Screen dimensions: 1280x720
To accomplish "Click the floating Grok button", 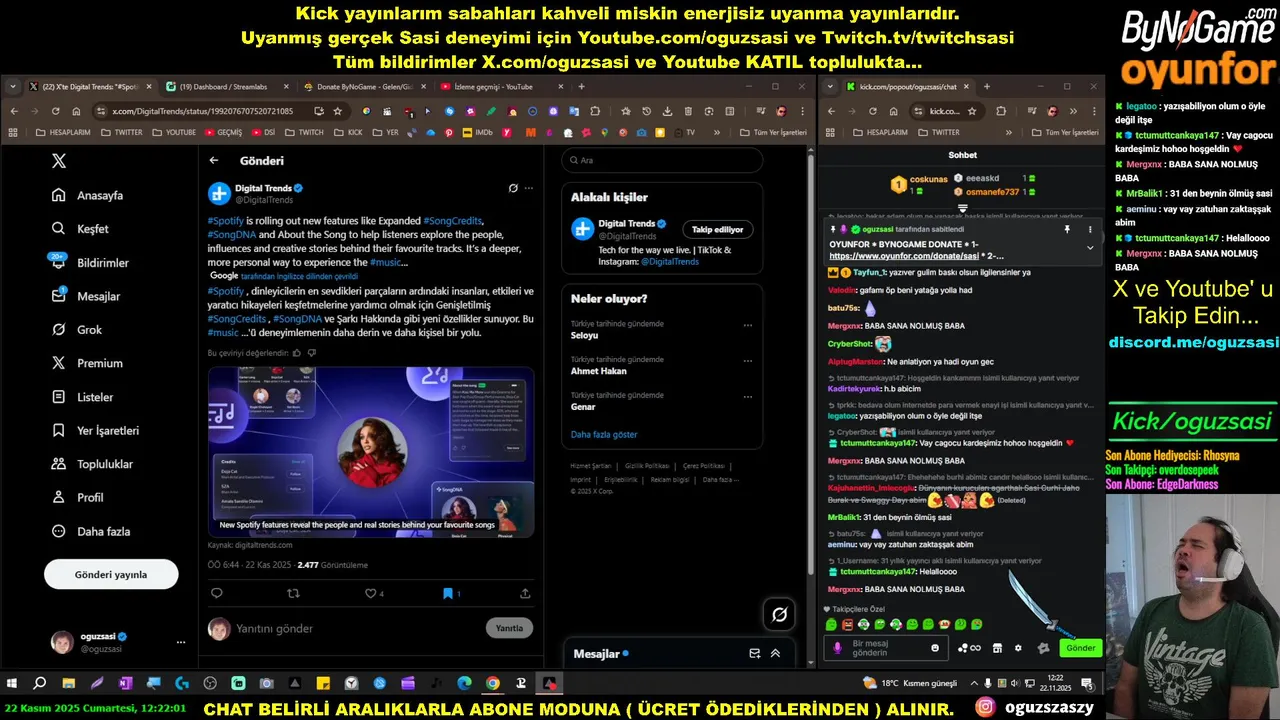I will pyautogui.click(x=779, y=614).
